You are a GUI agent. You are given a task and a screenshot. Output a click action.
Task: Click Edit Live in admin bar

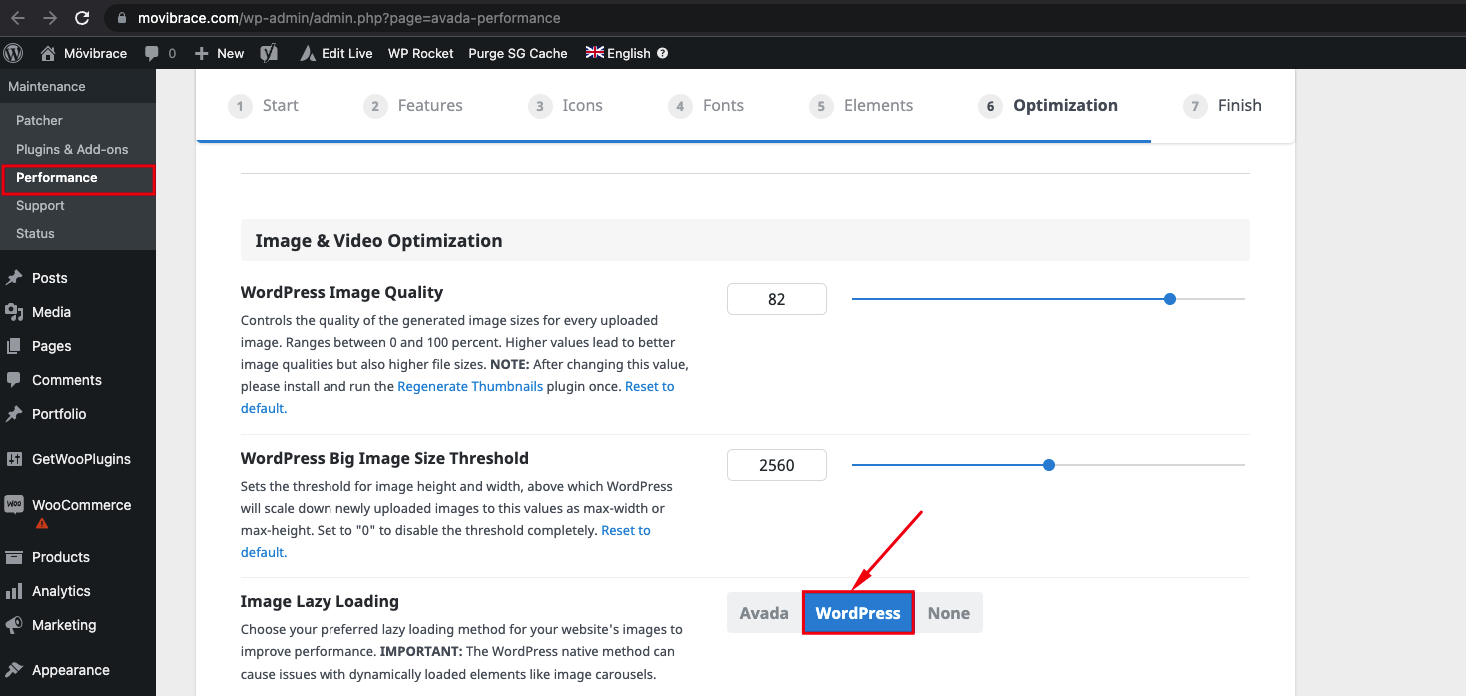(347, 53)
